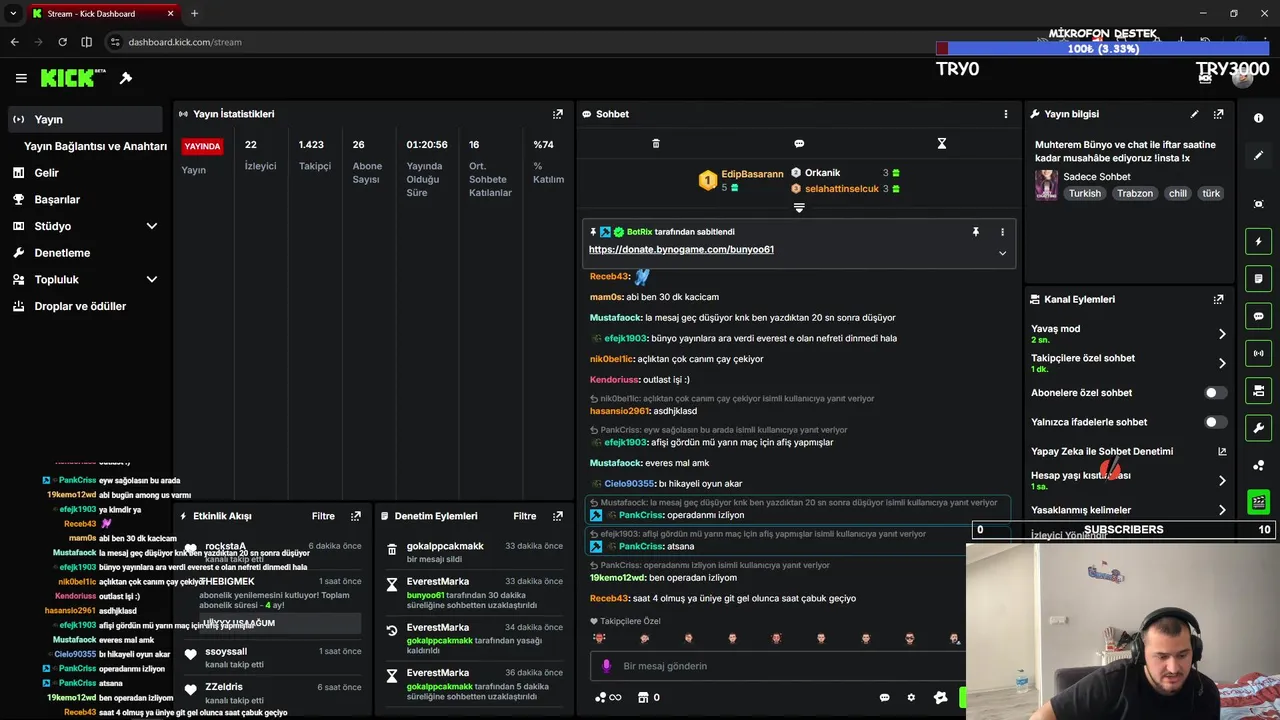Click selahattinselcuk on the leaderboard
This screenshot has width=1280, height=720.
coord(842,188)
